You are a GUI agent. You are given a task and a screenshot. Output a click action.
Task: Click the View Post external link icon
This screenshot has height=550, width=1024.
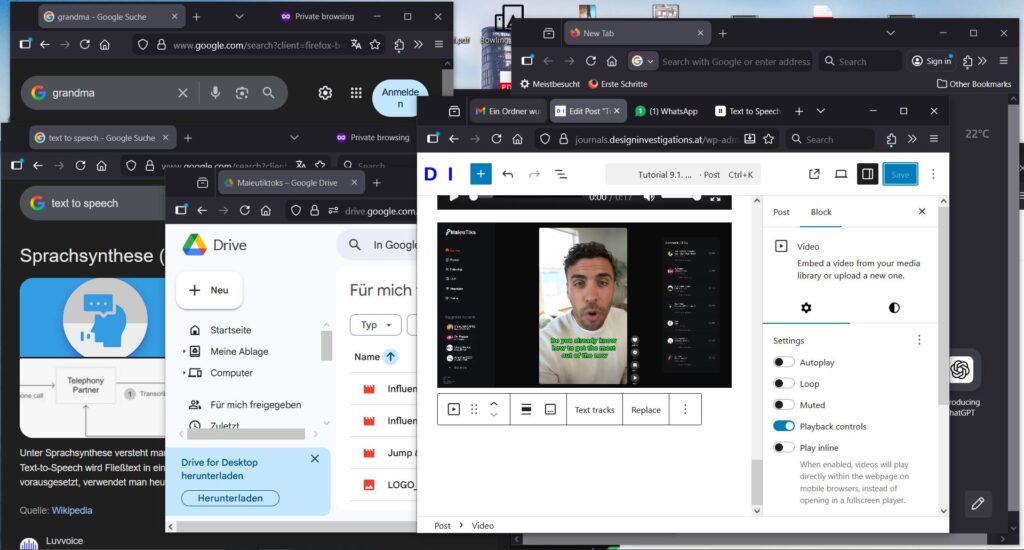coord(814,174)
